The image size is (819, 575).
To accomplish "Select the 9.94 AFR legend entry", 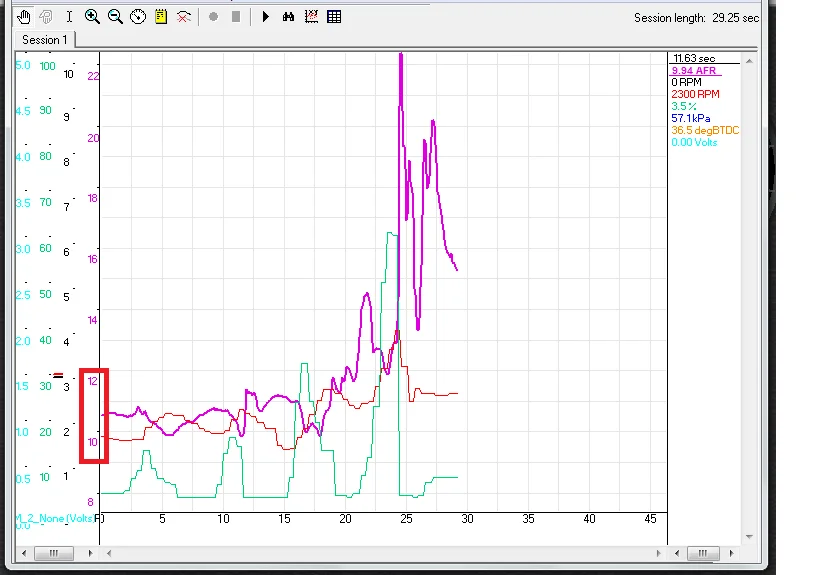I will click(694, 71).
